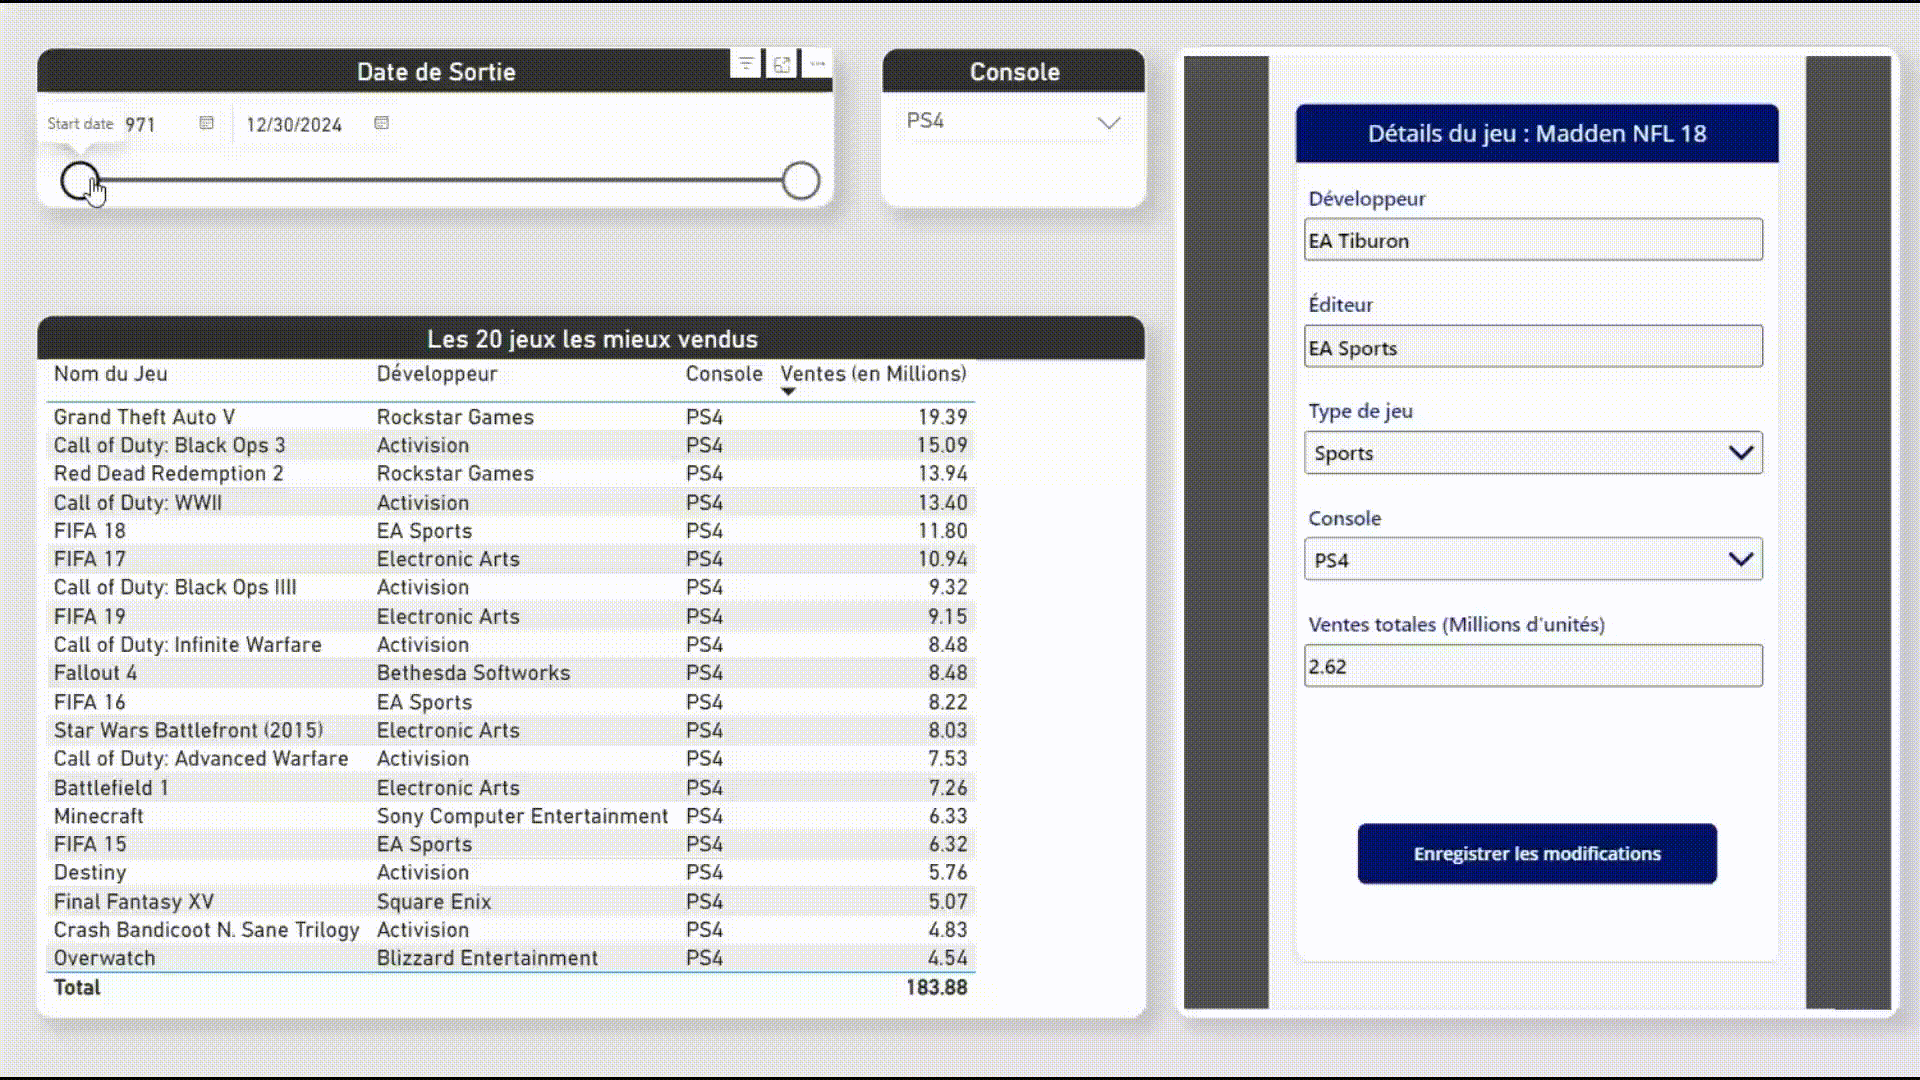
Task: Select Call of Duty: Advanced Warfare row
Action: click(x=510, y=759)
